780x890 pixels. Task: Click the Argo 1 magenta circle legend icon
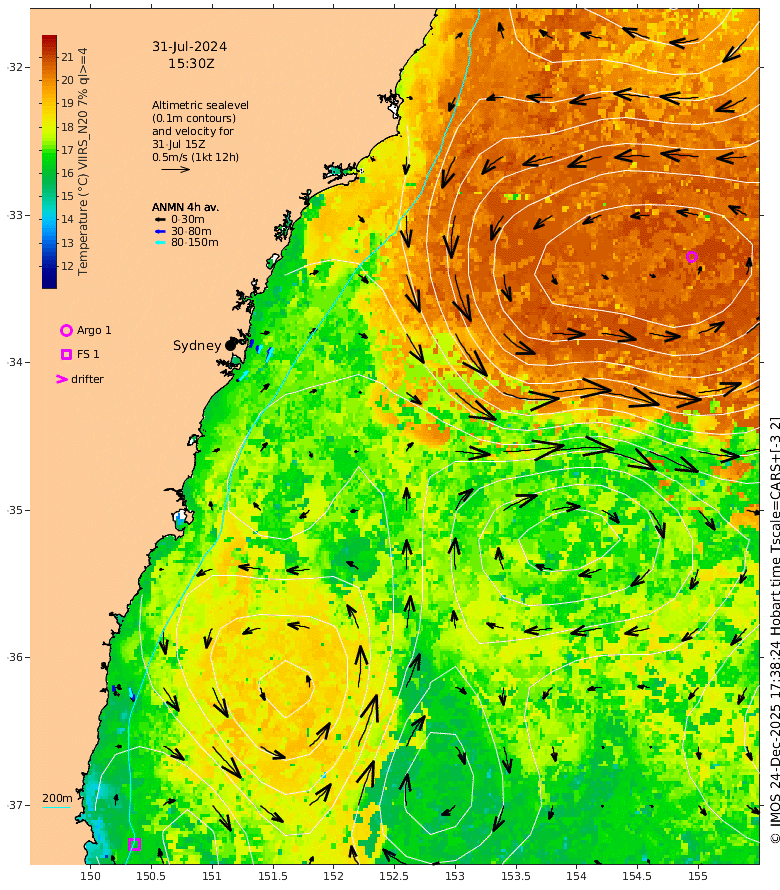coord(66,330)
